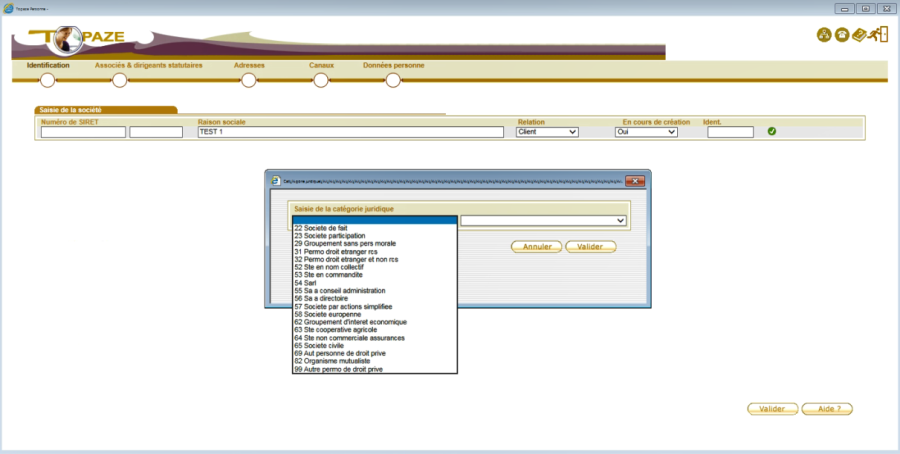900x454 pixels.
Task: Close the catégorie juridique dialog
Action: pyautogui.click(x=633, y=181)
